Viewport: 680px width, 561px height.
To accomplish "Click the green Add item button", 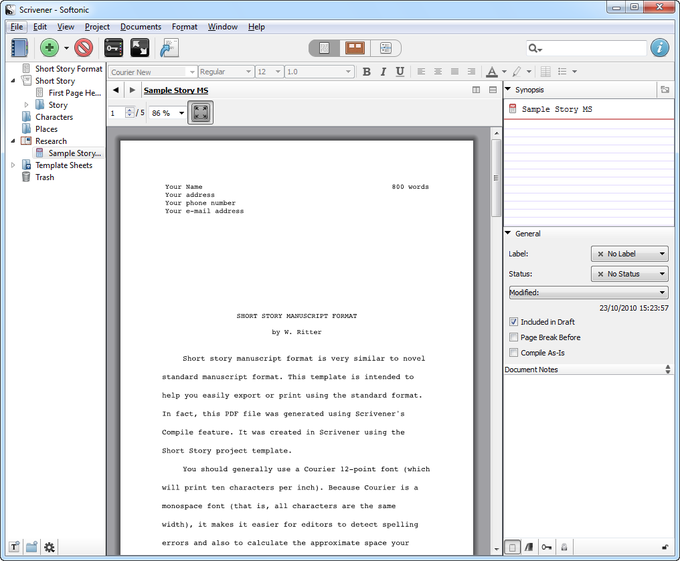I will [x=49, y=48].
